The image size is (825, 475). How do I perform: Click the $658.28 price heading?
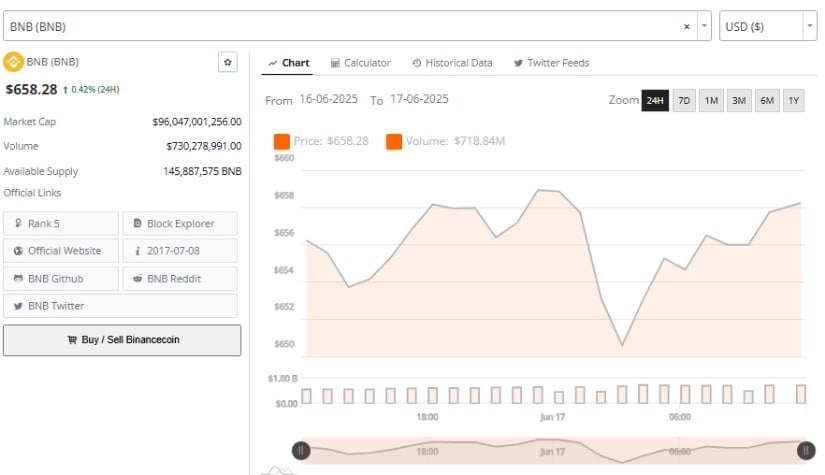coord(31,90)
